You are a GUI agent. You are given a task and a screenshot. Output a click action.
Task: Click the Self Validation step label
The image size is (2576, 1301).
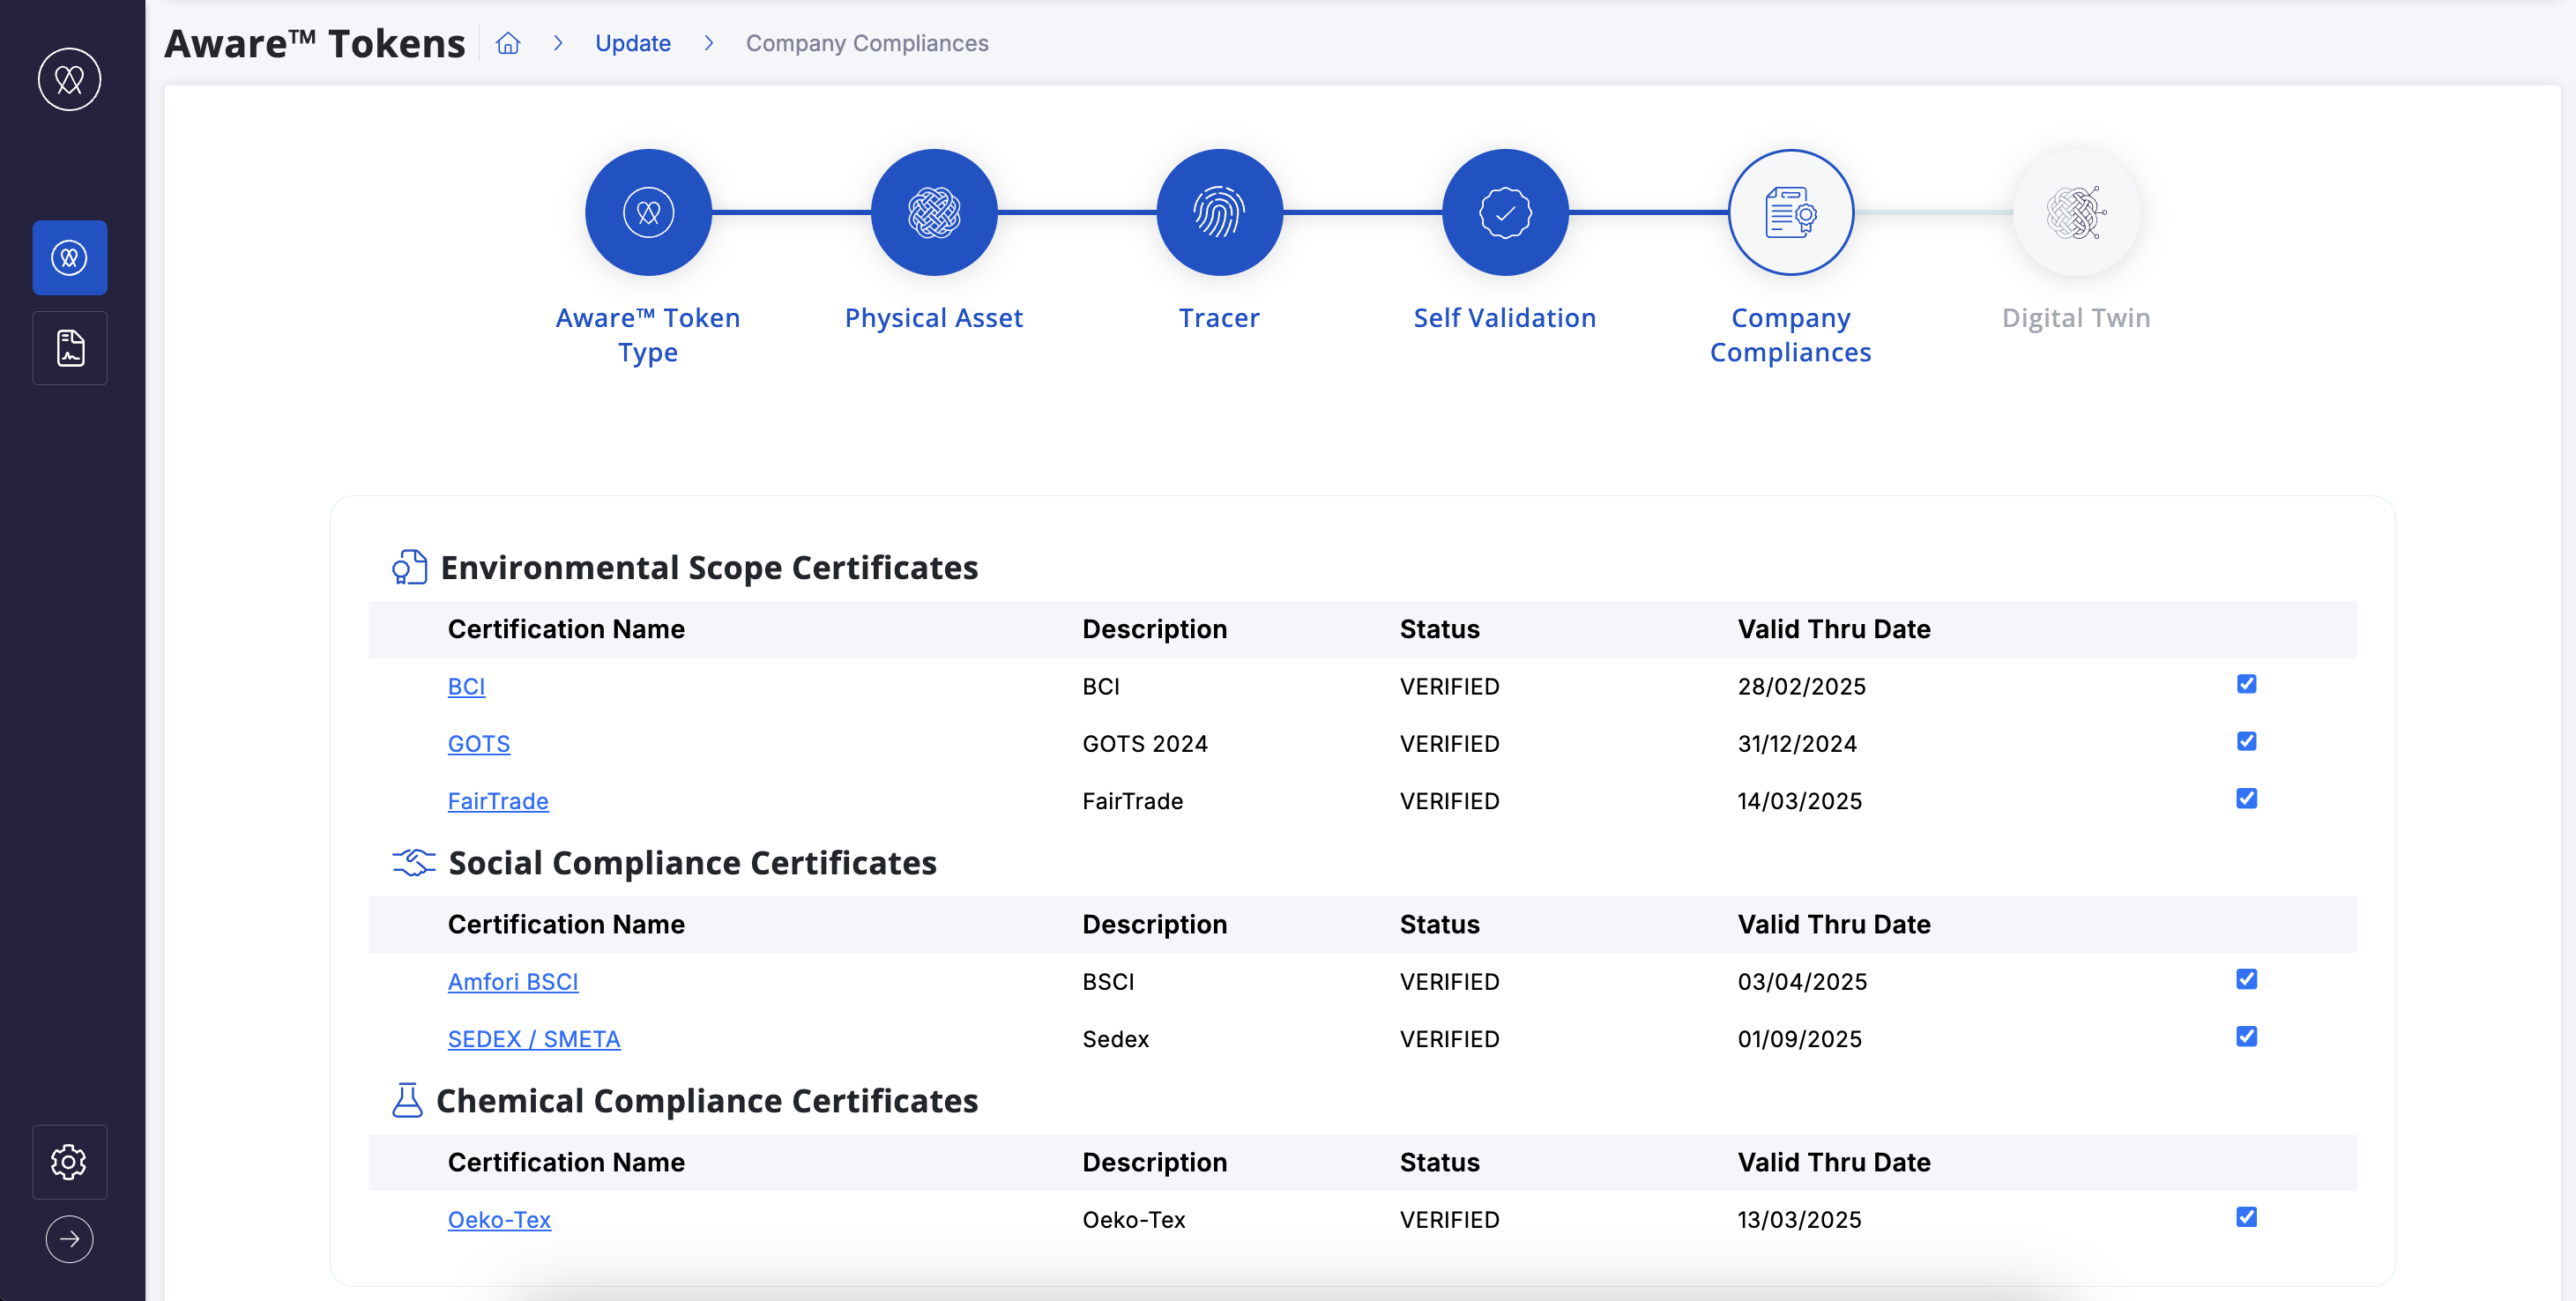[x=1504, y=318]
